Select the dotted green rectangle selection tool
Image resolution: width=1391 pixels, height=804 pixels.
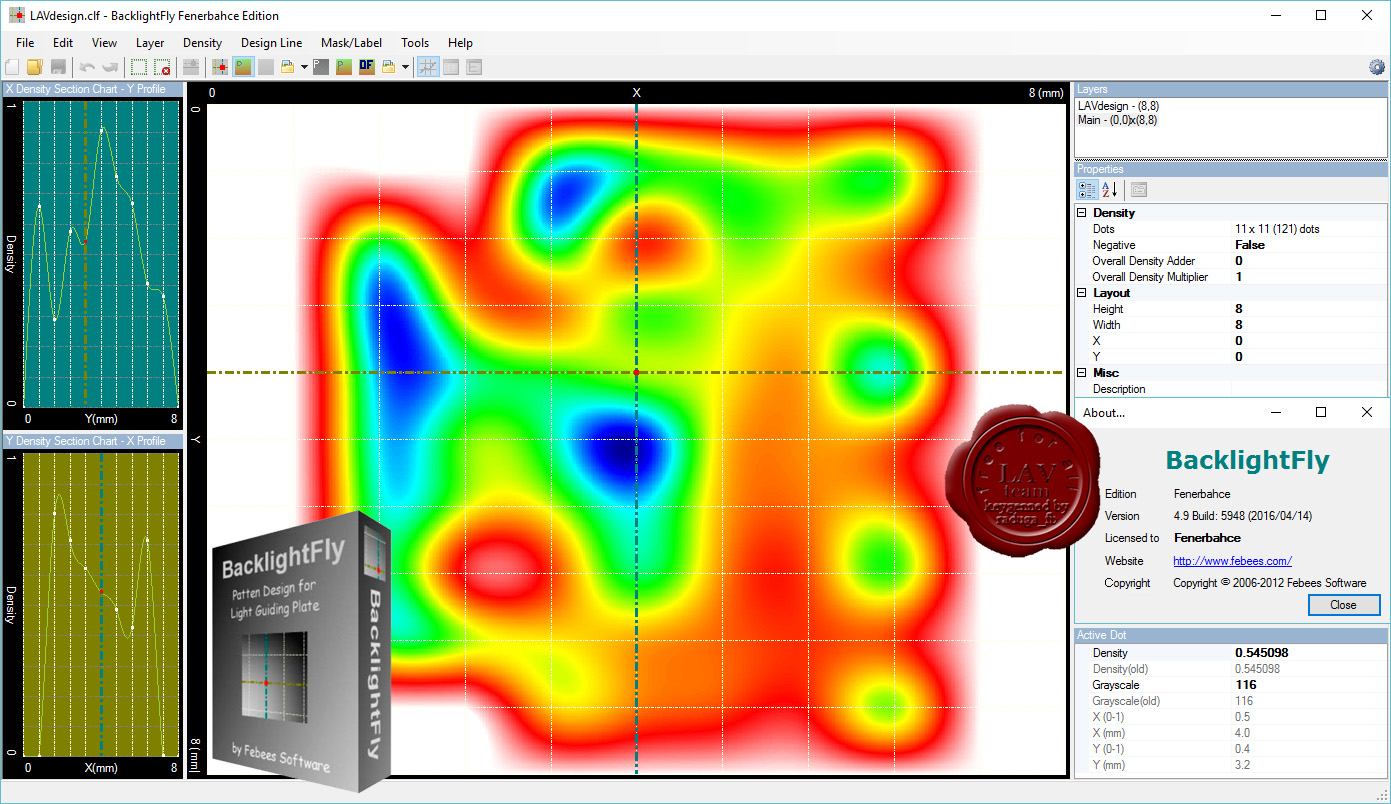tap(139, 67)
